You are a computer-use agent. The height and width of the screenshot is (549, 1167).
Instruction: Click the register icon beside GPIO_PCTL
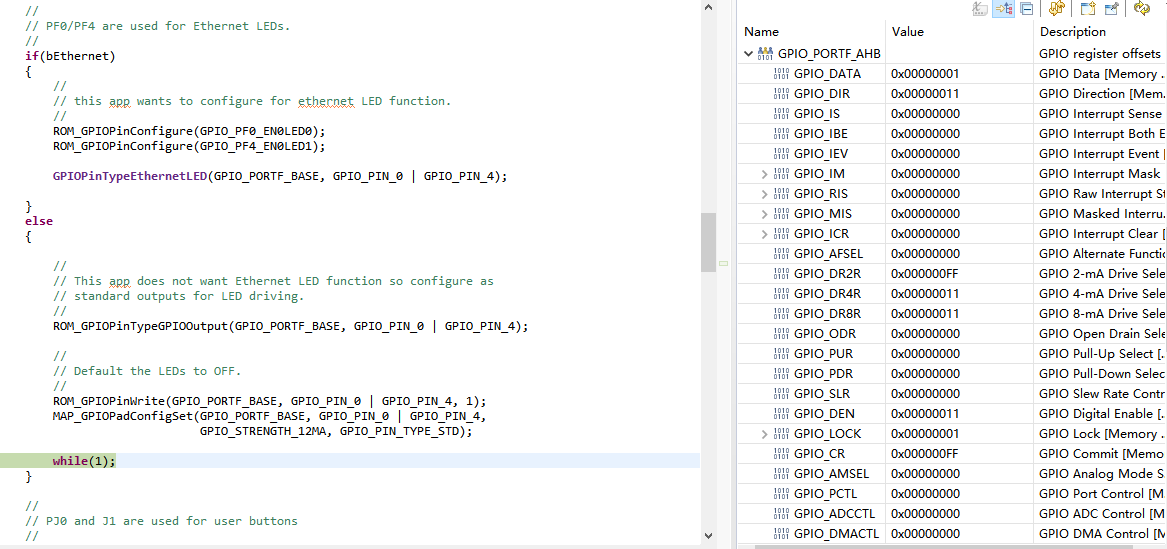tap(781, 493)
